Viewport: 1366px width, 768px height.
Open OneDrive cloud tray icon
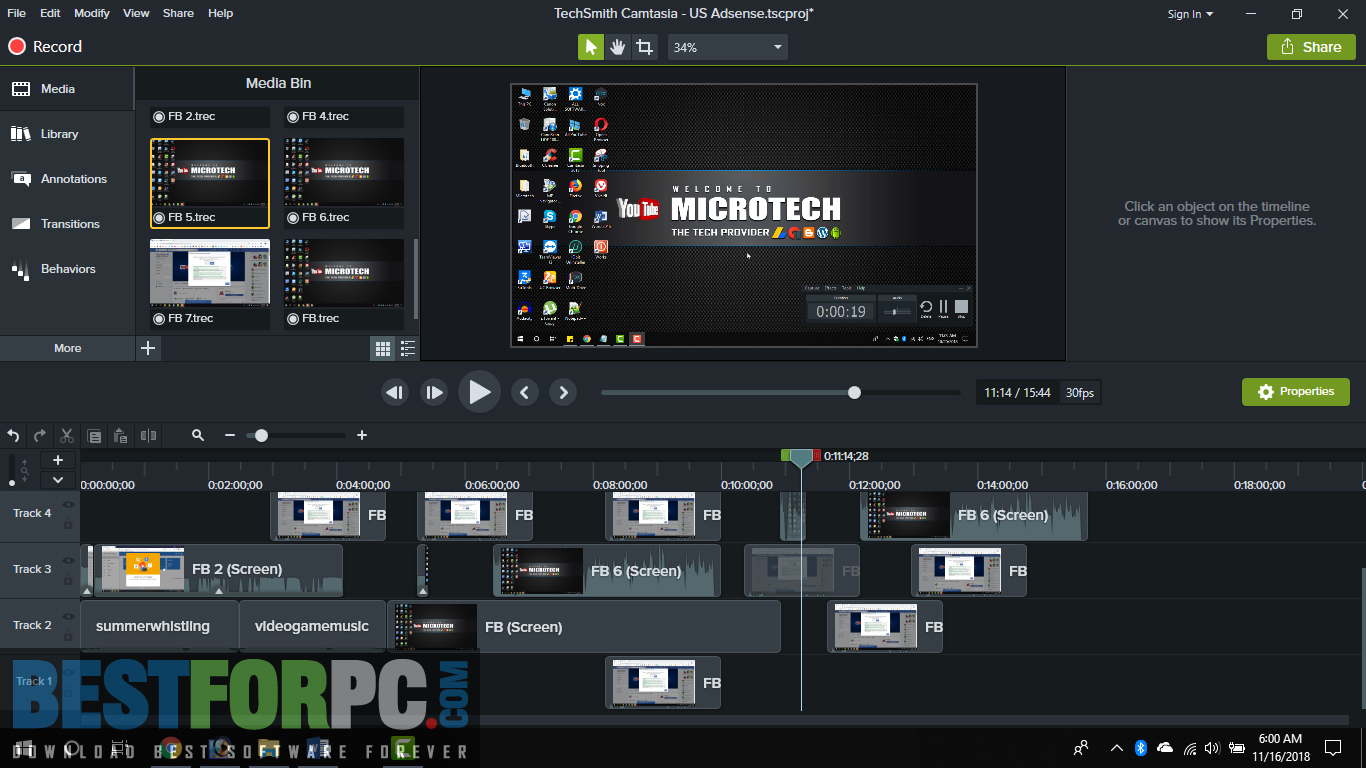pyautogui.click(x=1165, y=747)
